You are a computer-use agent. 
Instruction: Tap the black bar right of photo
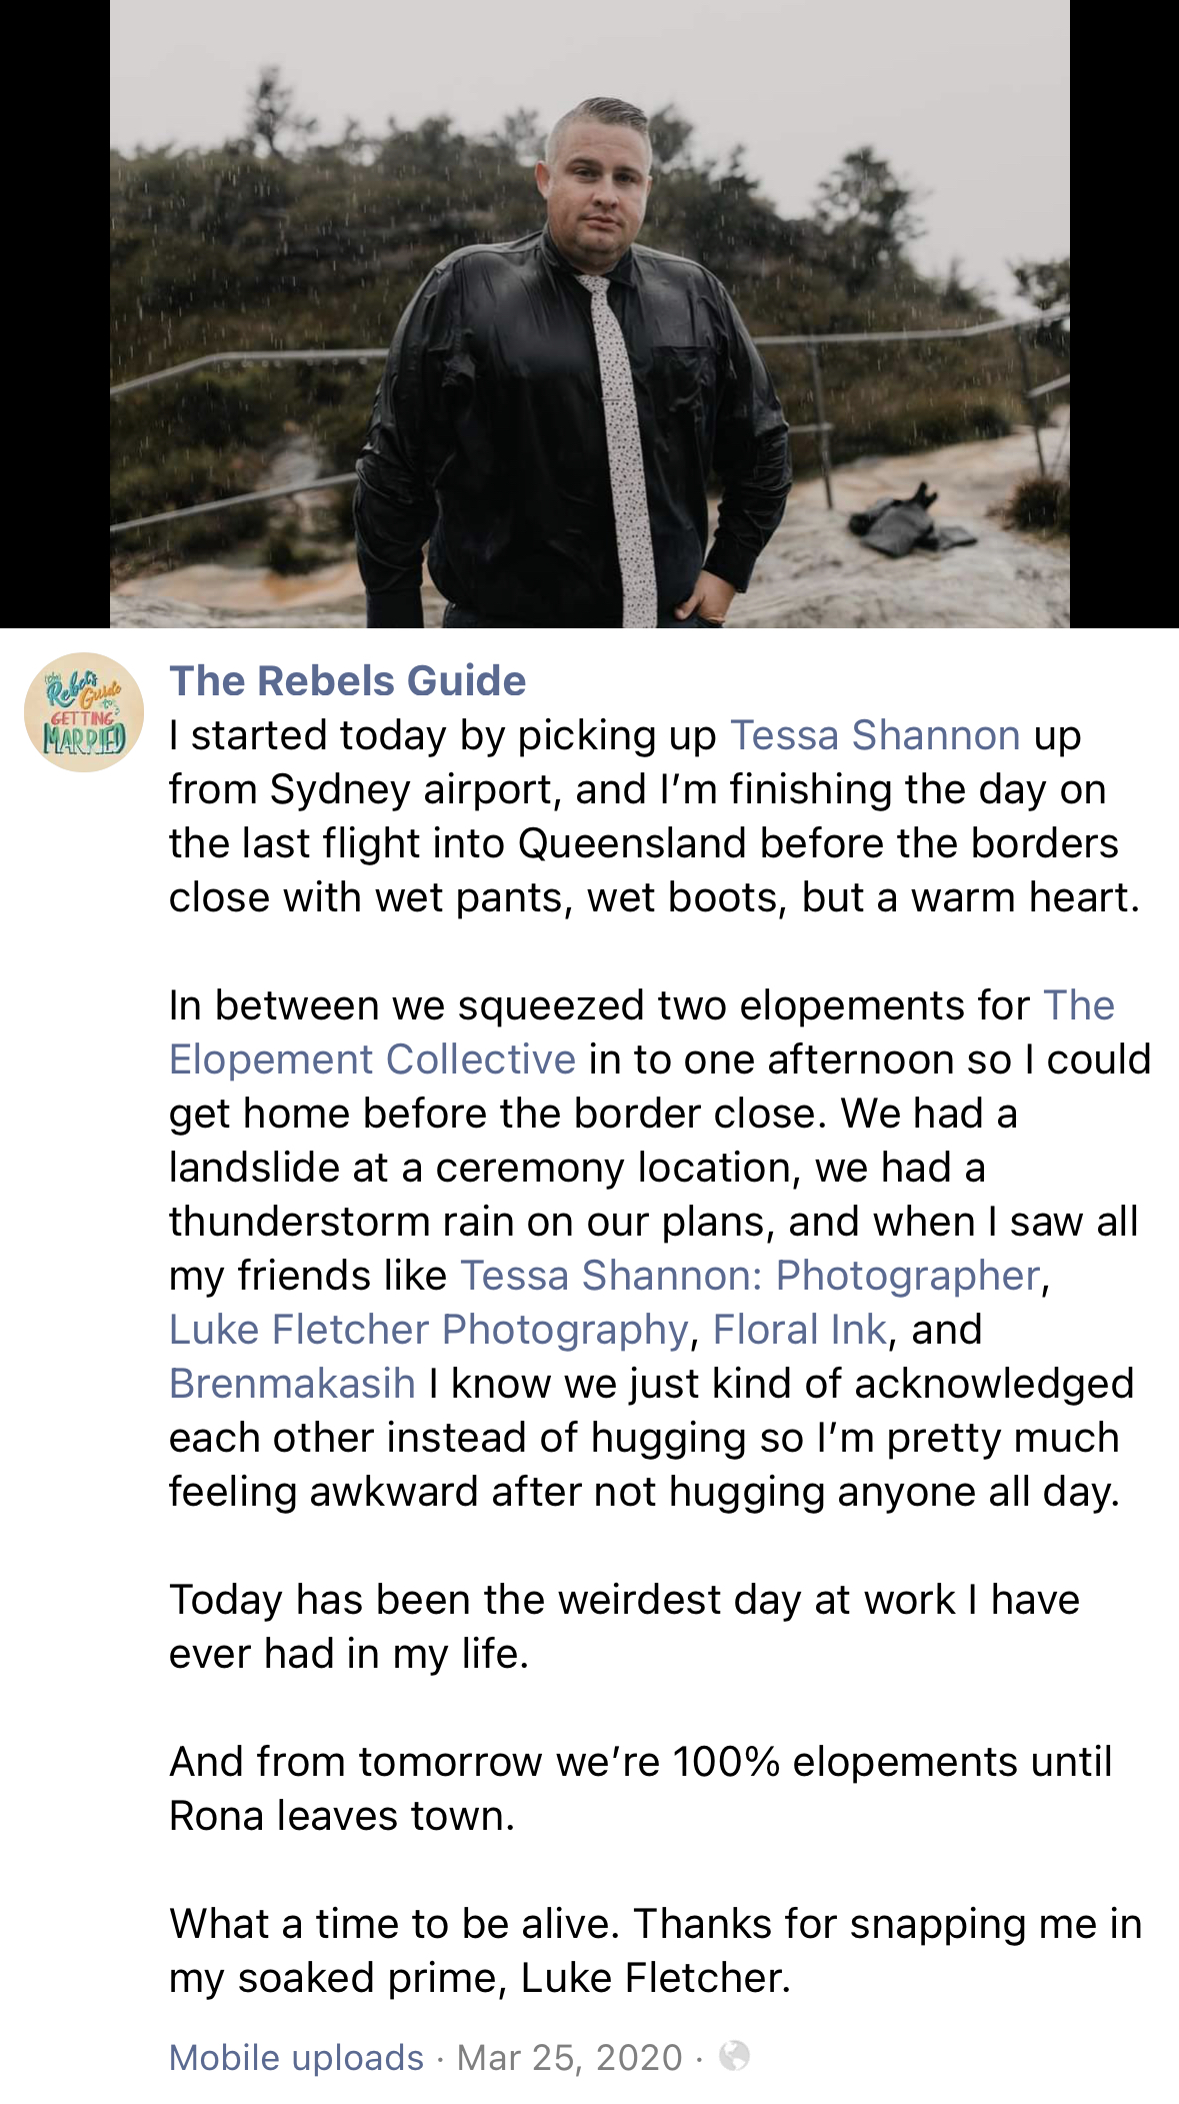pyautogui.click(x=1124, y=313)
